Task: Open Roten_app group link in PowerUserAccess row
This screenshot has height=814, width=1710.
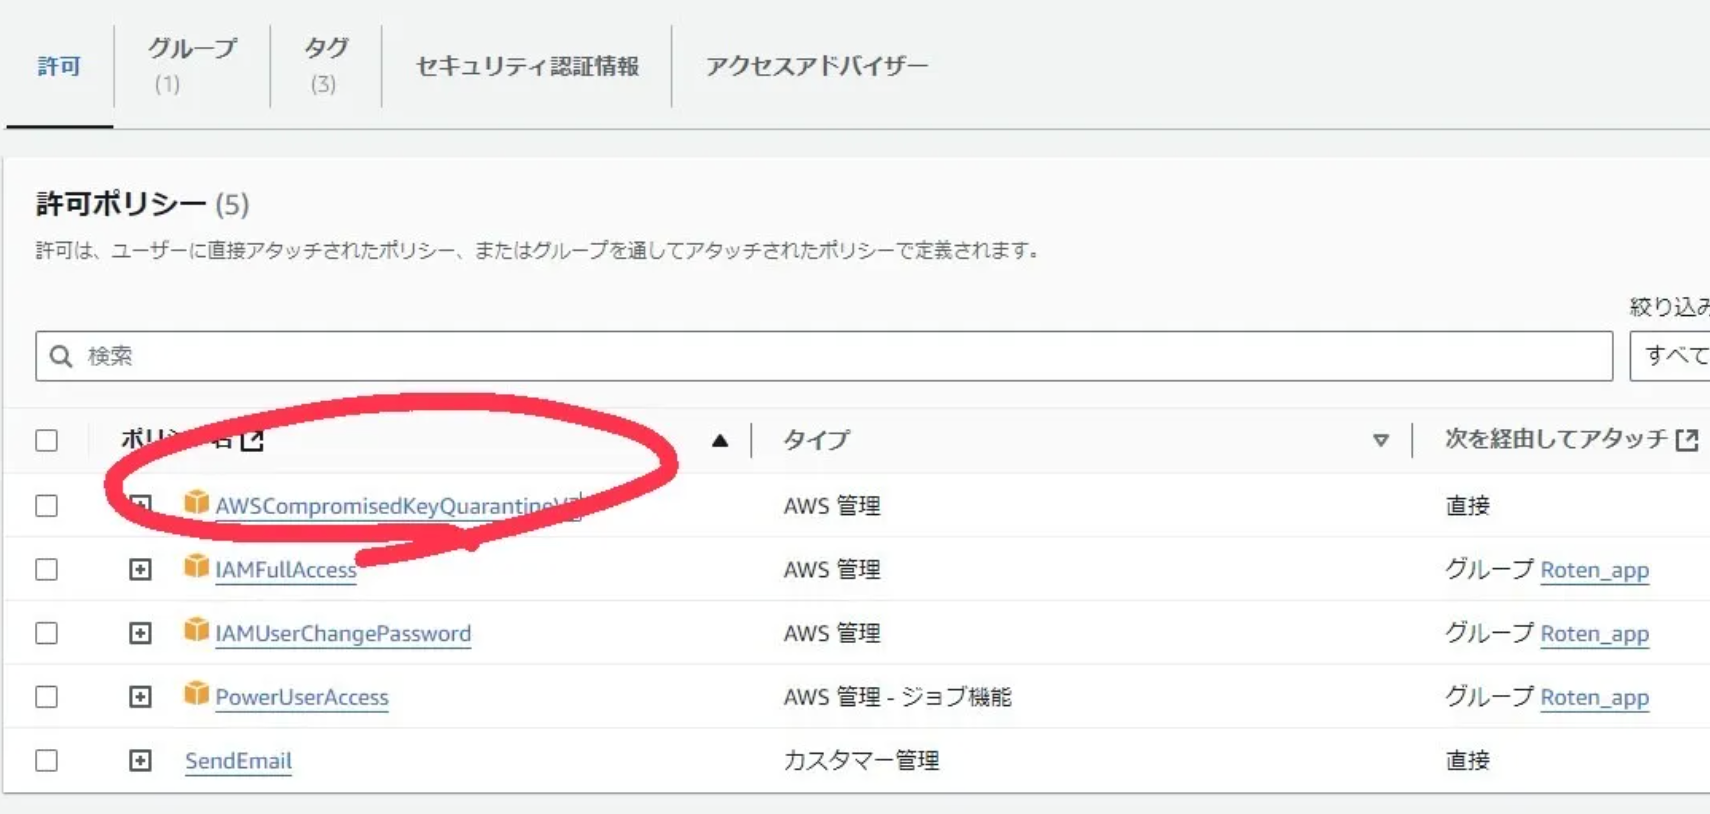Action: coord(1594,697)
